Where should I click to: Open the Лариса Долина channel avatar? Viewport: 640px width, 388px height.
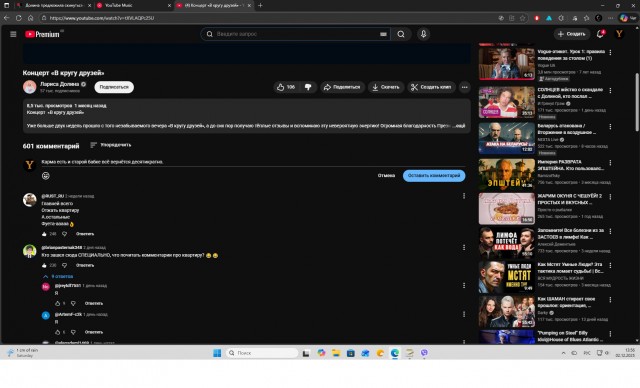[x=30, y=87]
